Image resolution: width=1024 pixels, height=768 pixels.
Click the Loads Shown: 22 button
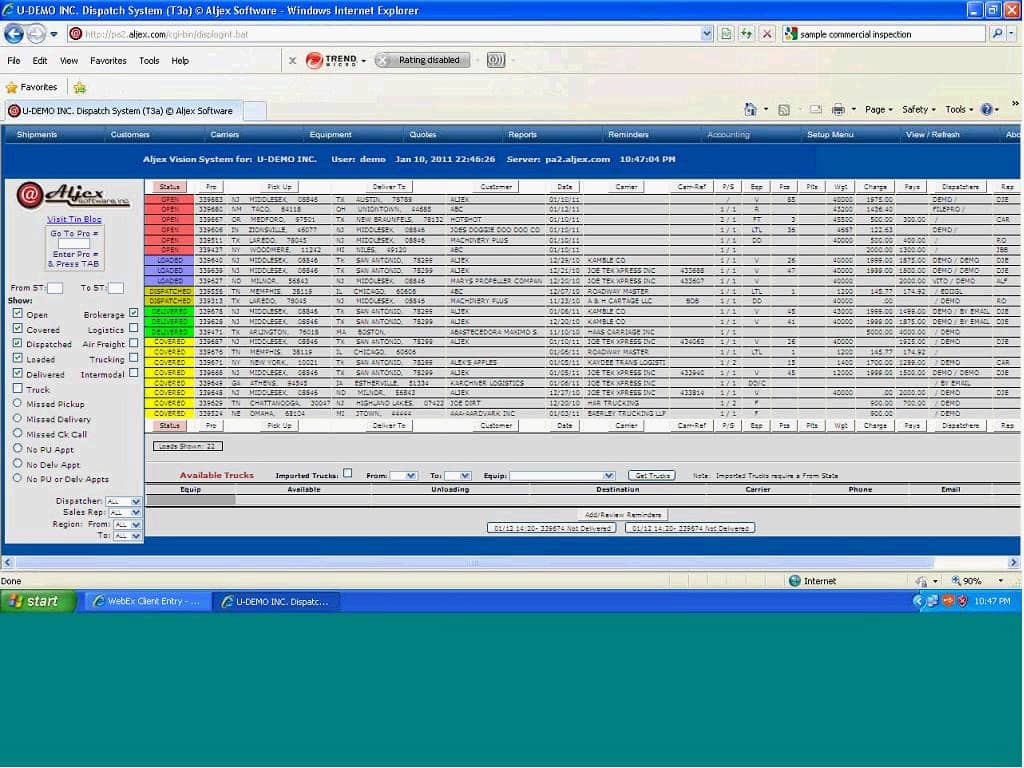[x=187, y=446]
